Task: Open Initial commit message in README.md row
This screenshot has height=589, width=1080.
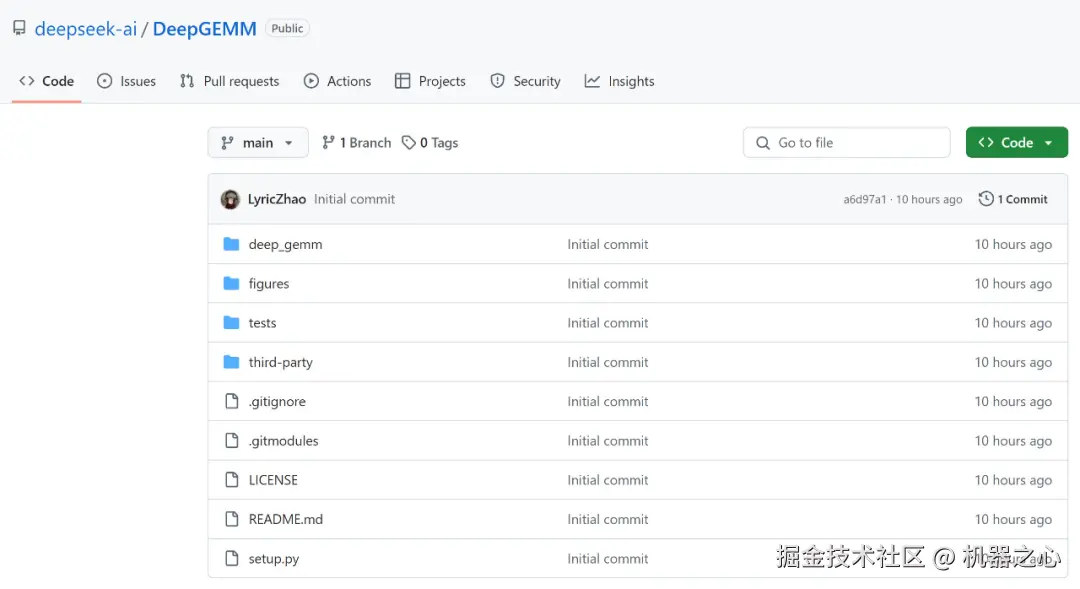Action: pyautogui.click(x=608, y=519)
